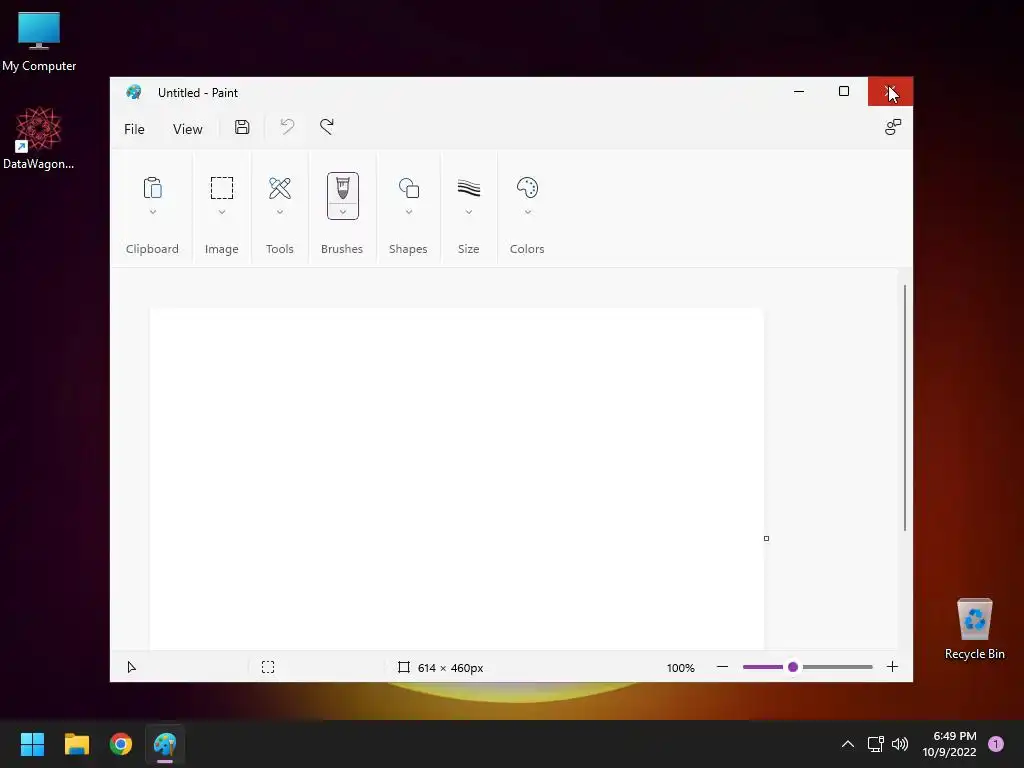Click the Shapes group label
The height and width of the screenshot is (768, 1024).
(408, 249)
